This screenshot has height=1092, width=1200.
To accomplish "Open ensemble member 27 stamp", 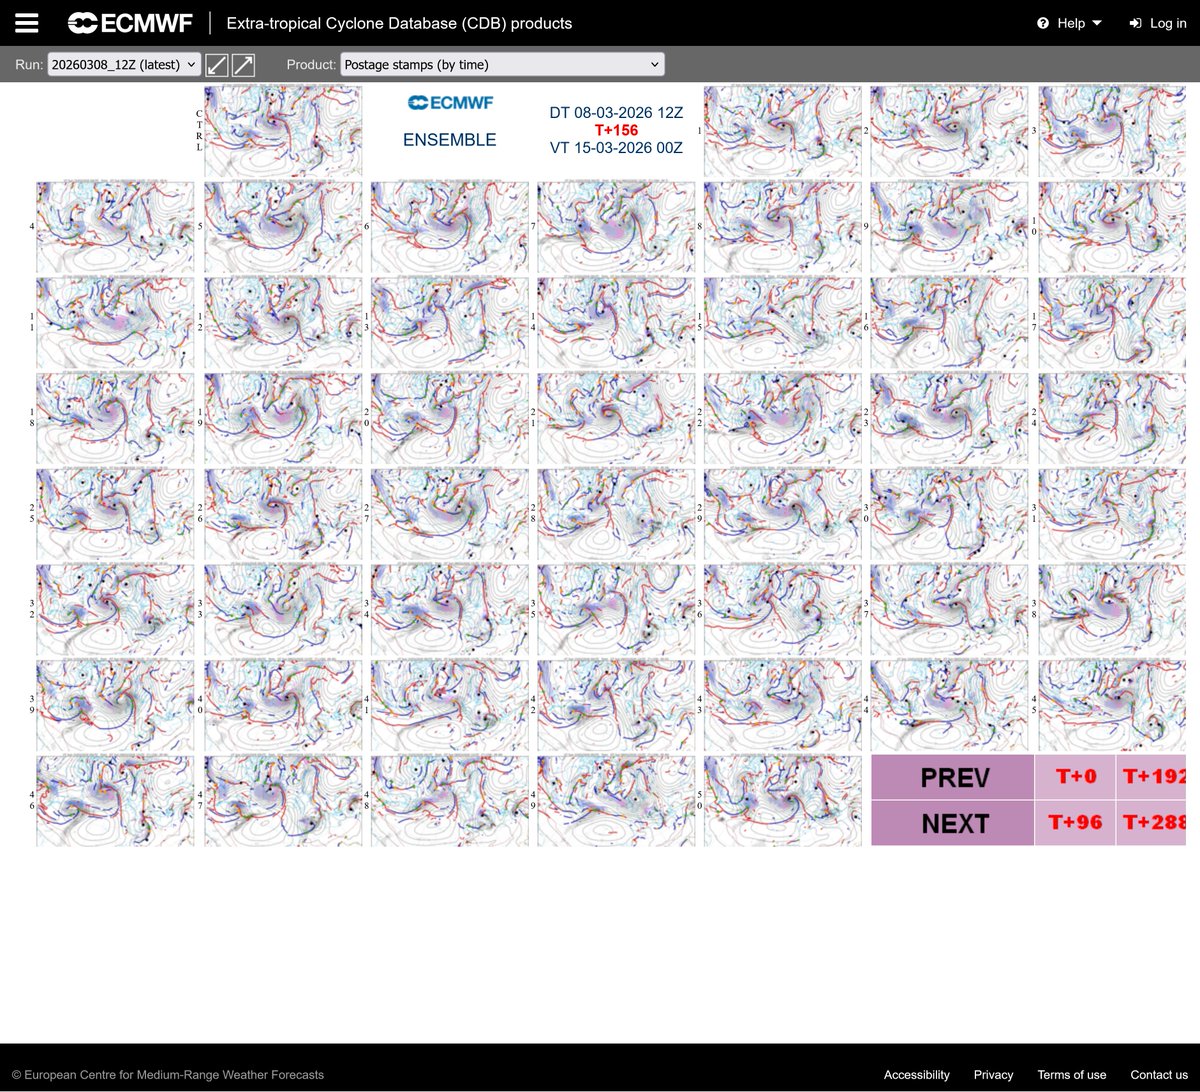I will [450, 515].
